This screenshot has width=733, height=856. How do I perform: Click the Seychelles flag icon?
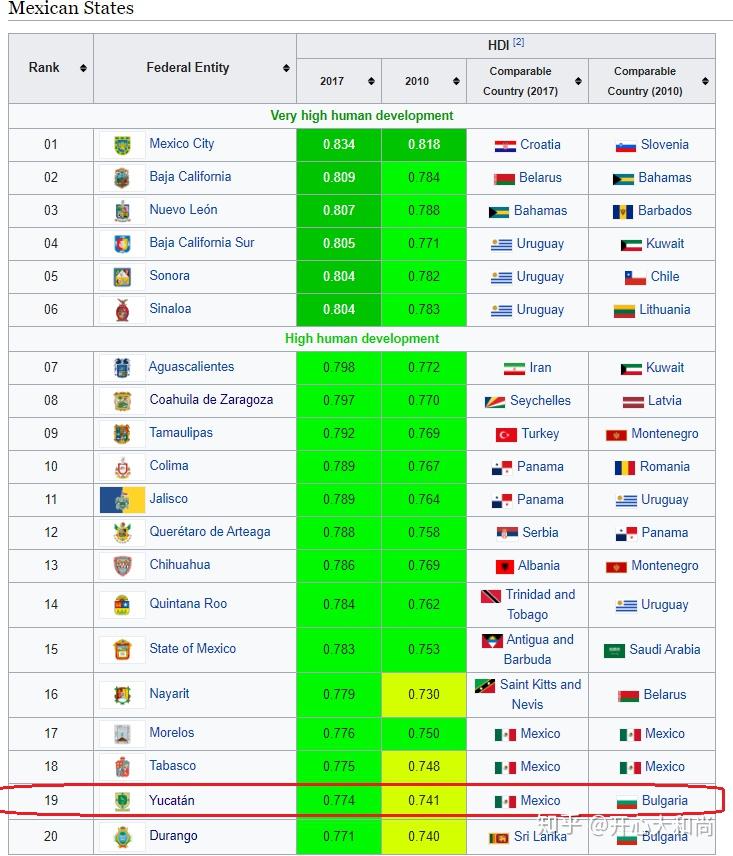pos(494,401)
